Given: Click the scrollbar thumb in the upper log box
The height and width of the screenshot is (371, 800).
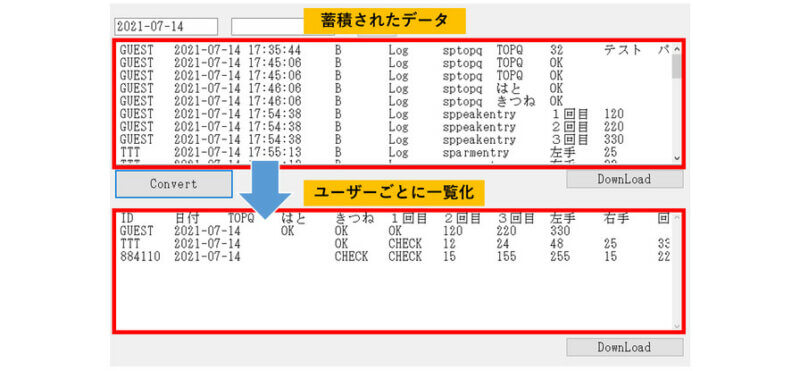Looking at the screenshot, I should coord(677,66).
